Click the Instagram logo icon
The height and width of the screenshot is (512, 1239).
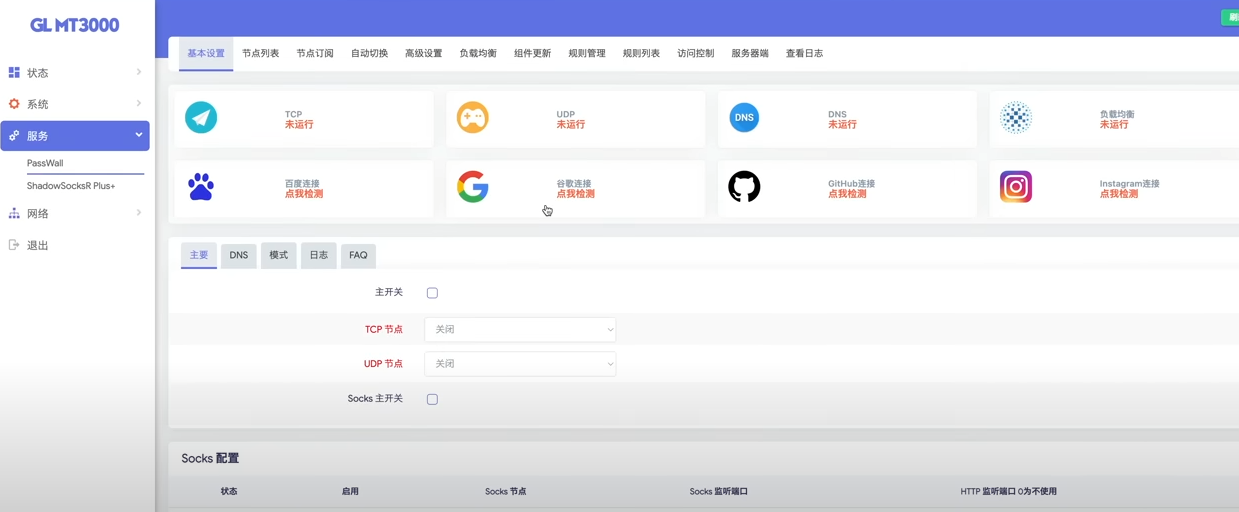coord(1016,187)
